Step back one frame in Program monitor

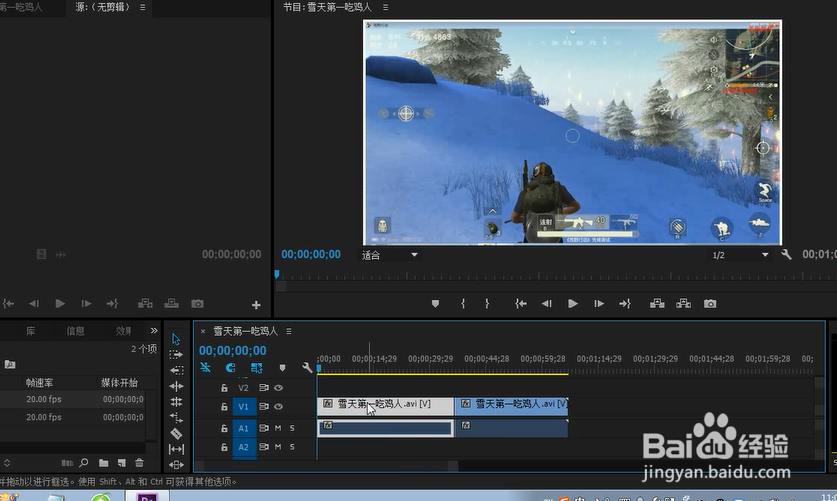(547, 304)
